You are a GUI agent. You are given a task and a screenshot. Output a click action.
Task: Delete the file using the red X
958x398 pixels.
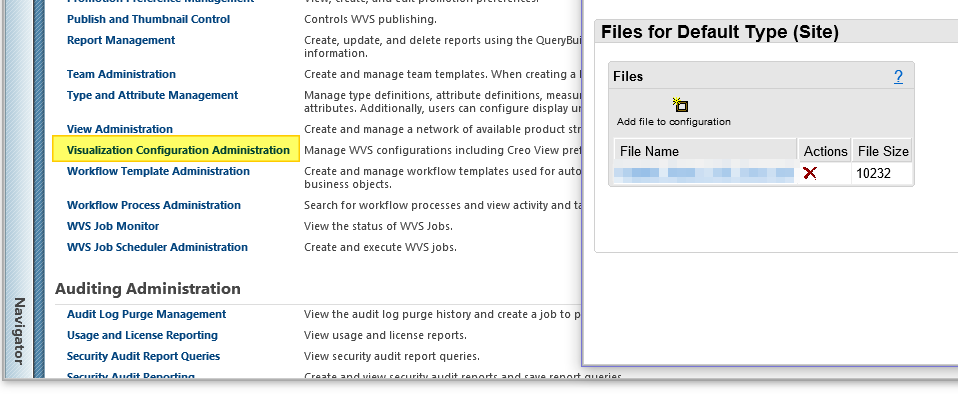click(x=810, y=173)
